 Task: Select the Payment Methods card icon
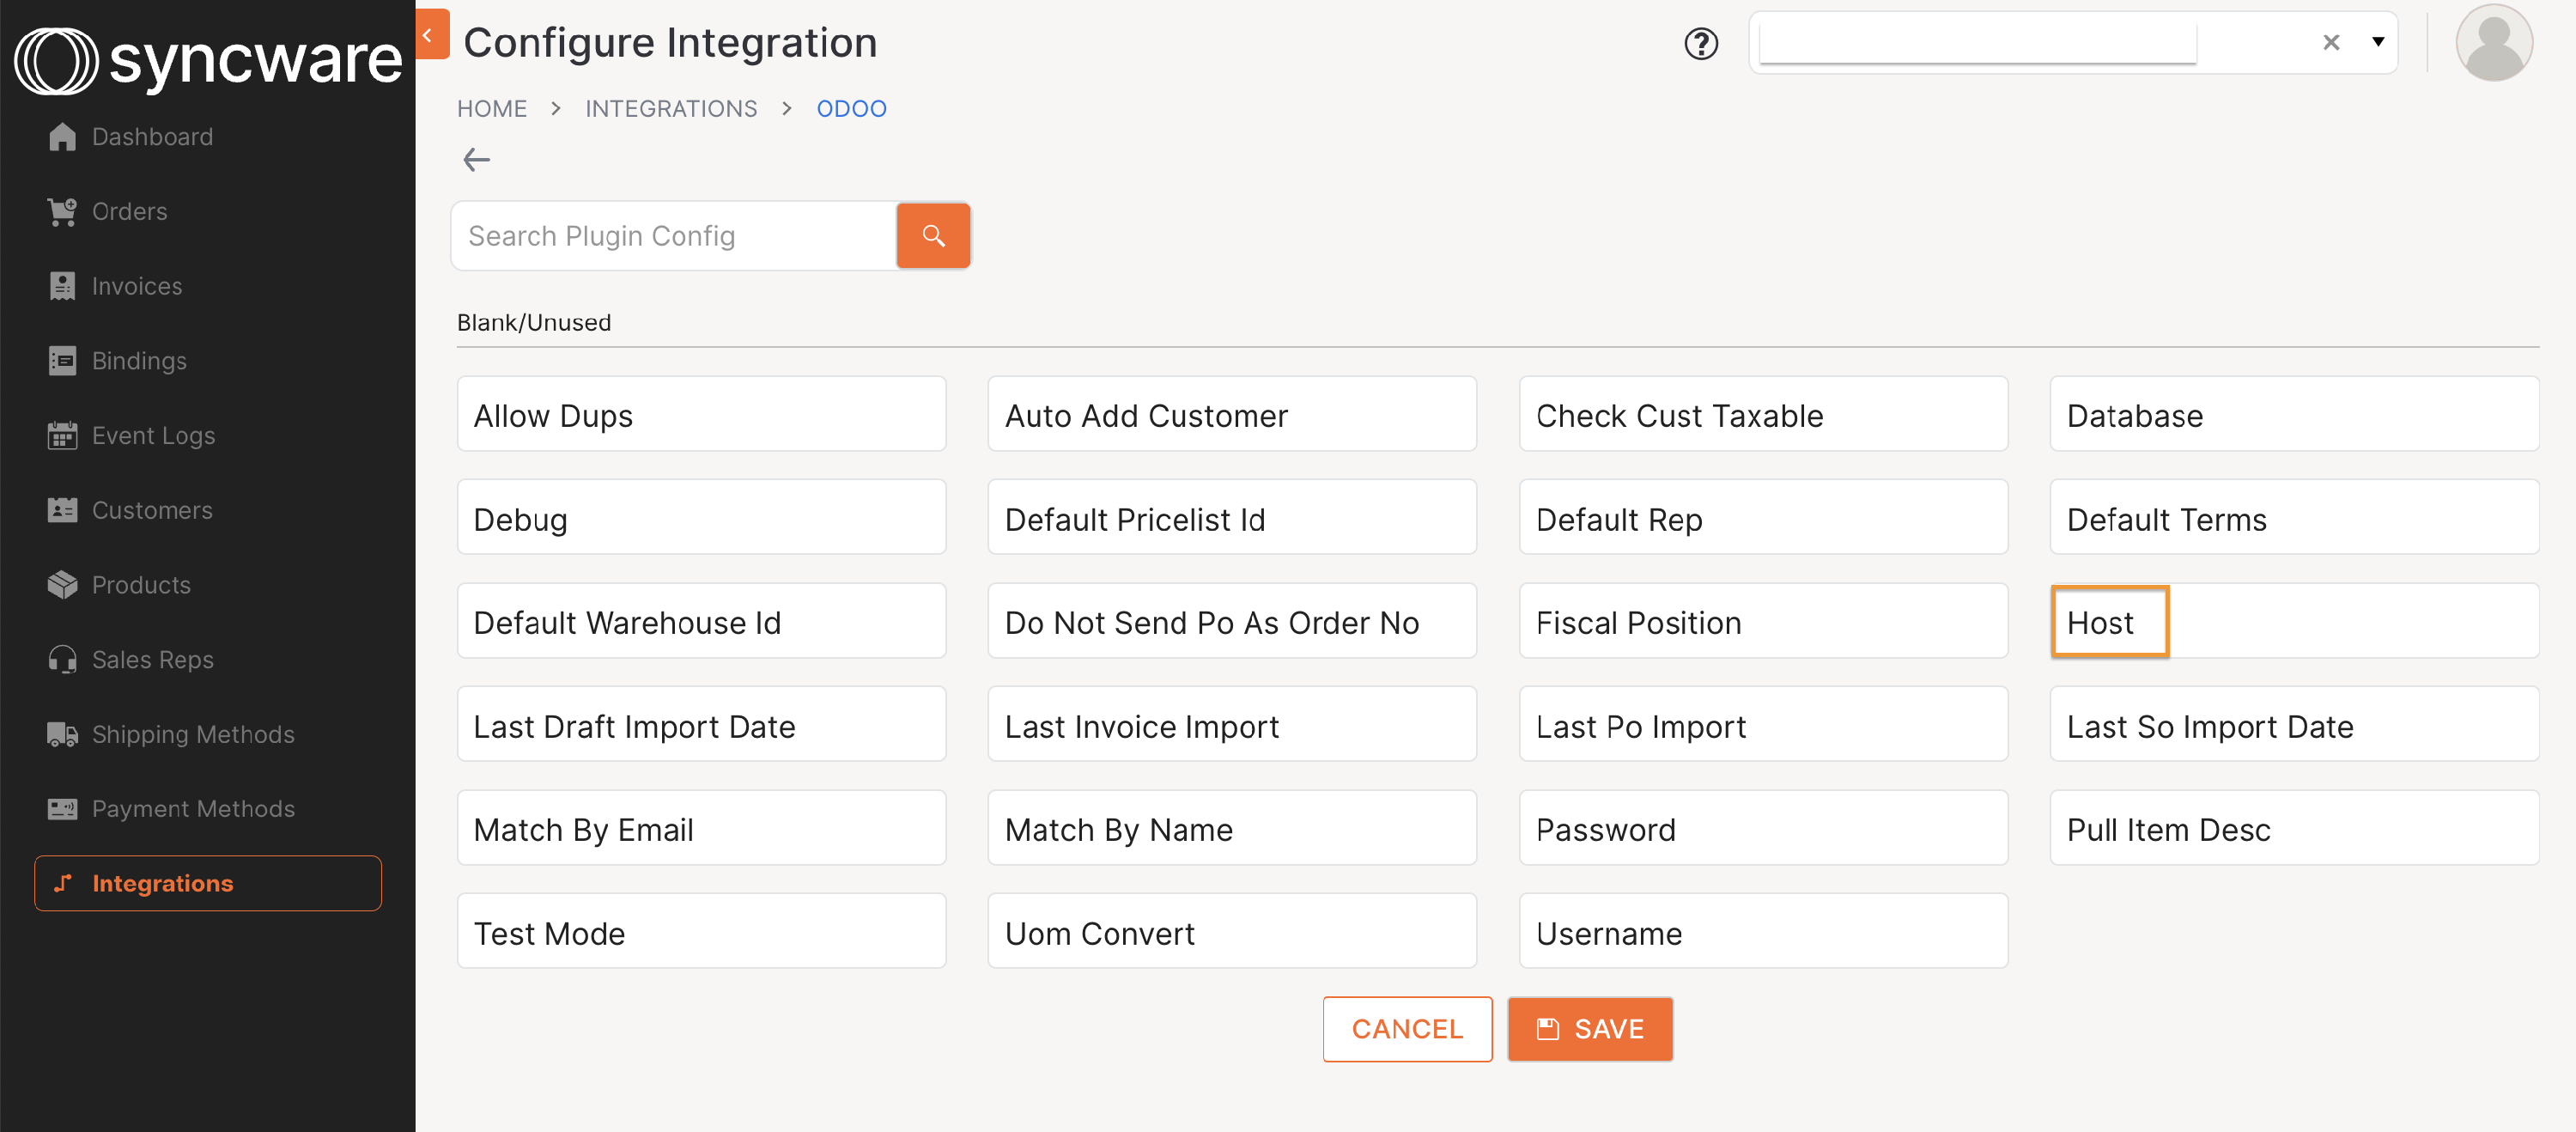tap(62, 808)
